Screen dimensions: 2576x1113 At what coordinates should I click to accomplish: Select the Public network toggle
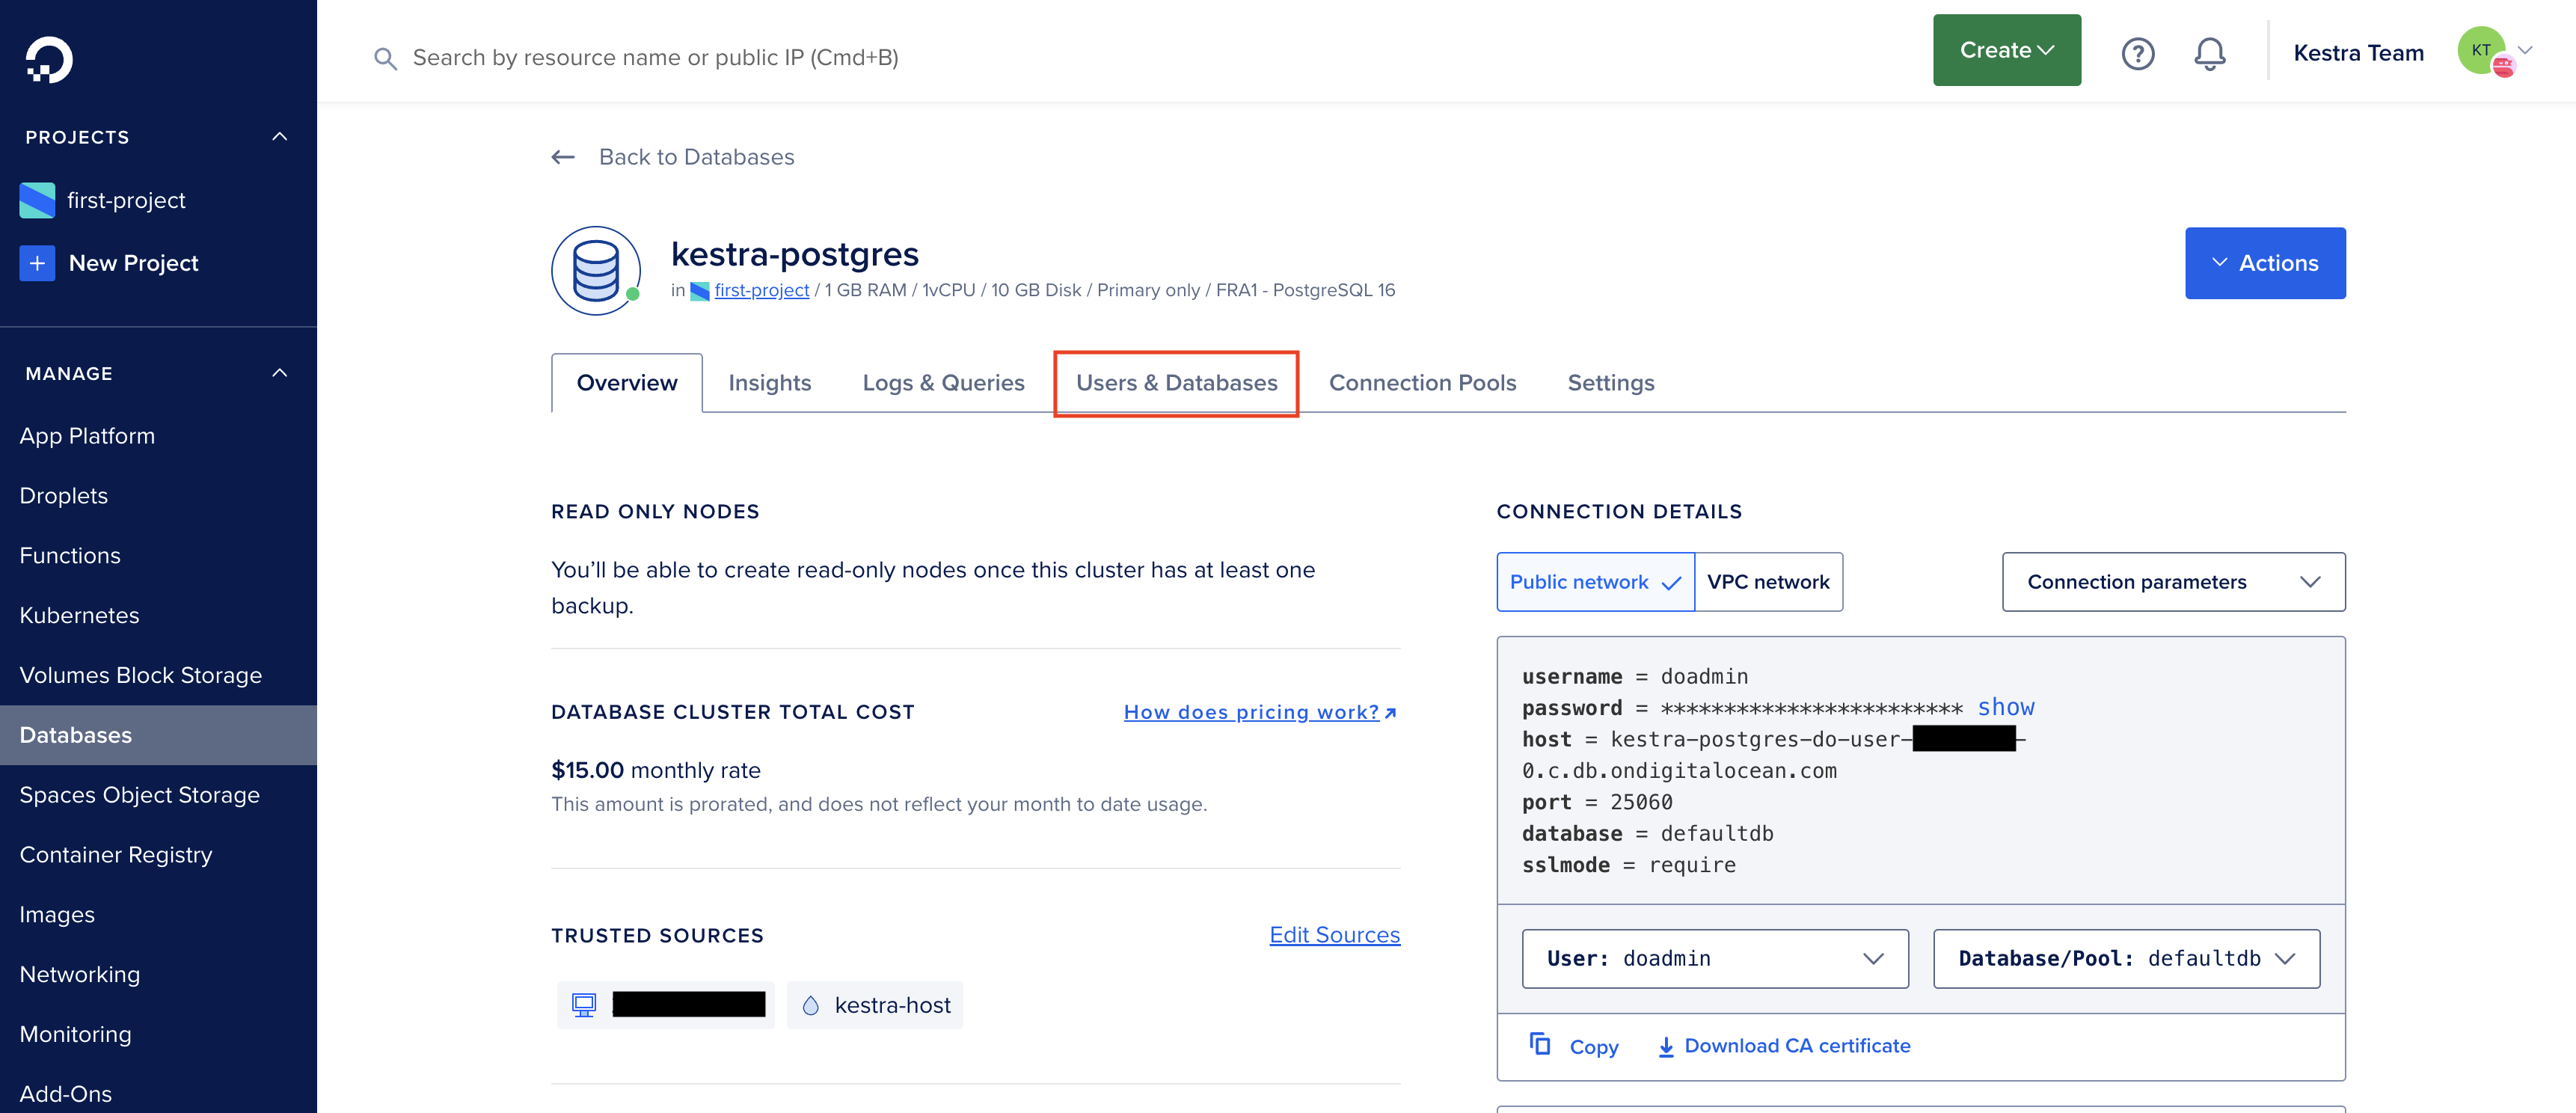click(1594, 582)
